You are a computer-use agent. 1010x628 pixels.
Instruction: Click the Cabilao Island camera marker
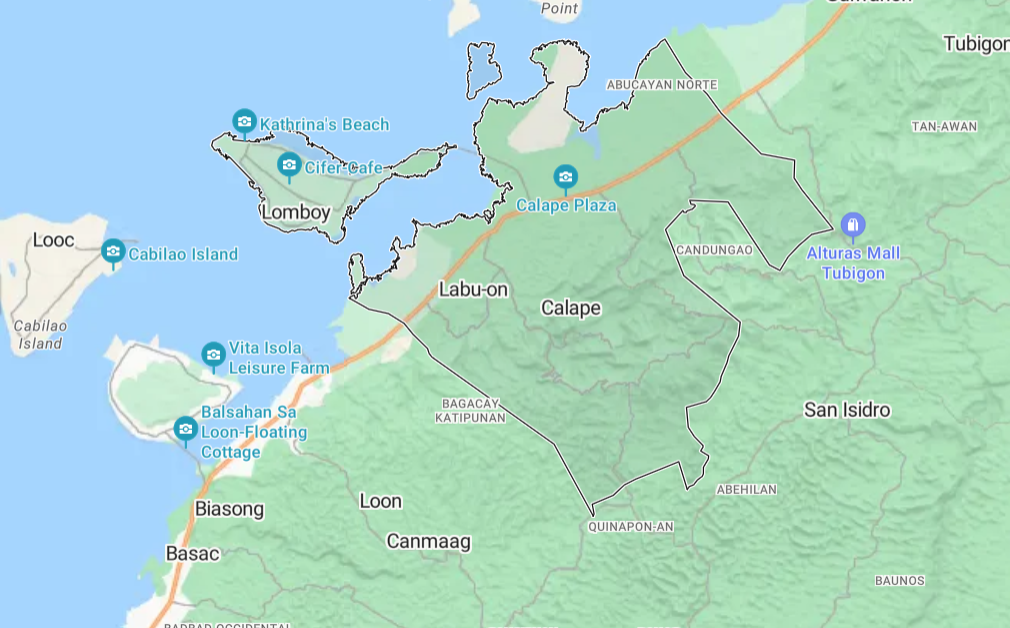113,251
